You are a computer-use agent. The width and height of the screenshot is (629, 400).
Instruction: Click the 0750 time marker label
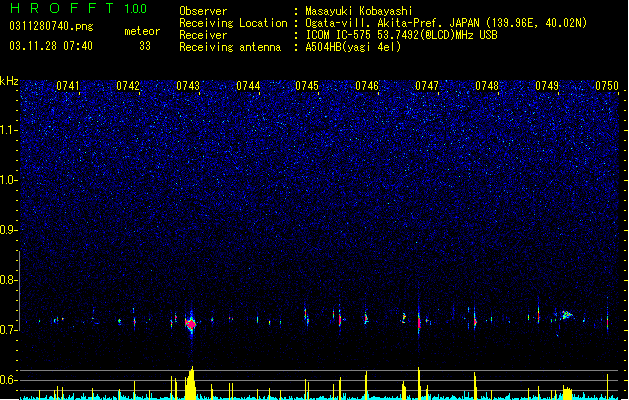tap(607, 86)
